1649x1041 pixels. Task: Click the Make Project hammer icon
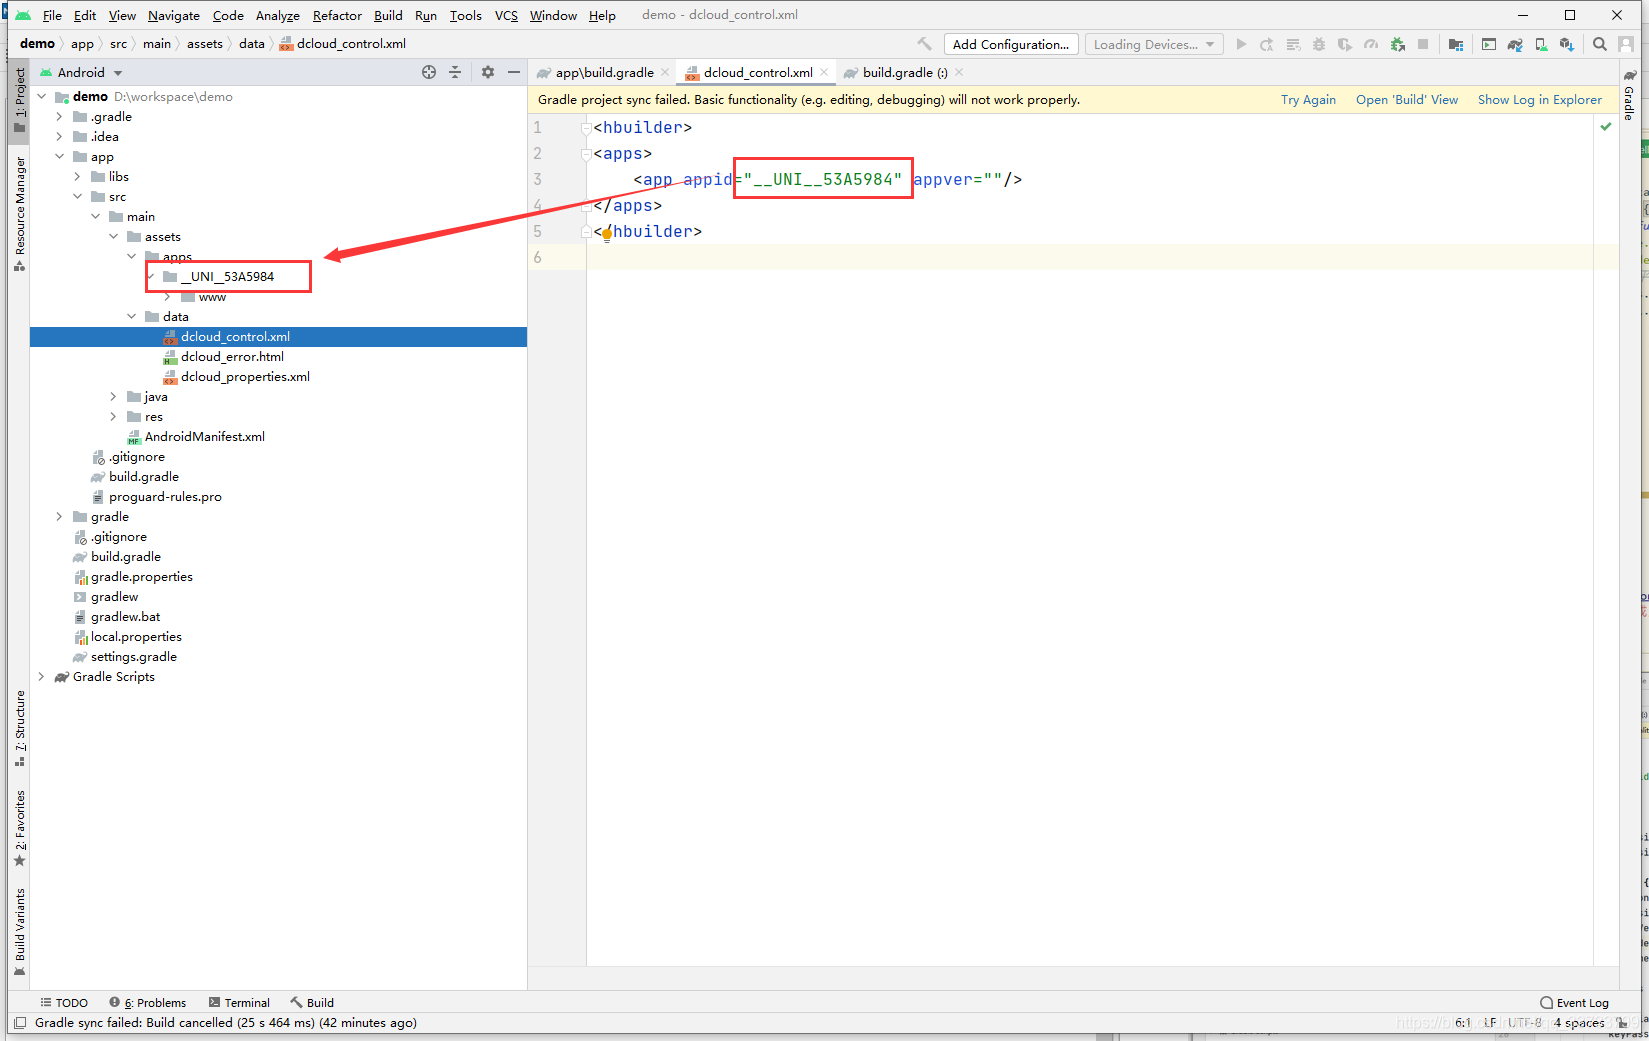pos(924,44)
